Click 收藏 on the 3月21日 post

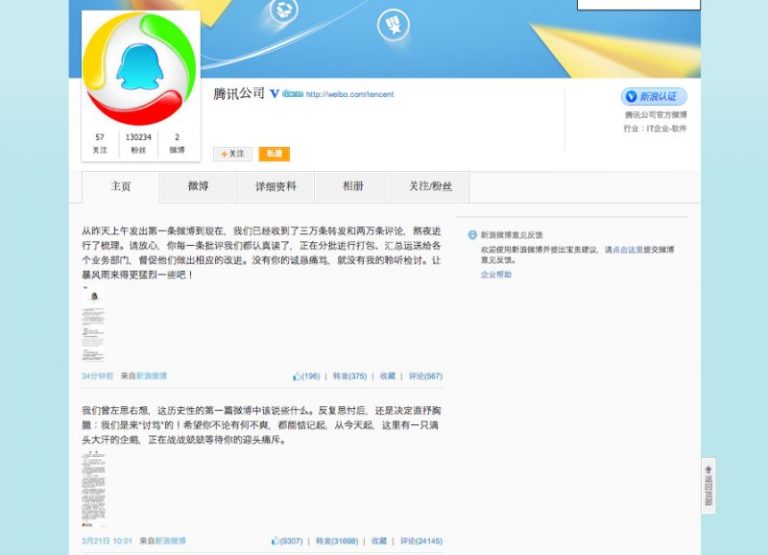pos(379,541)
